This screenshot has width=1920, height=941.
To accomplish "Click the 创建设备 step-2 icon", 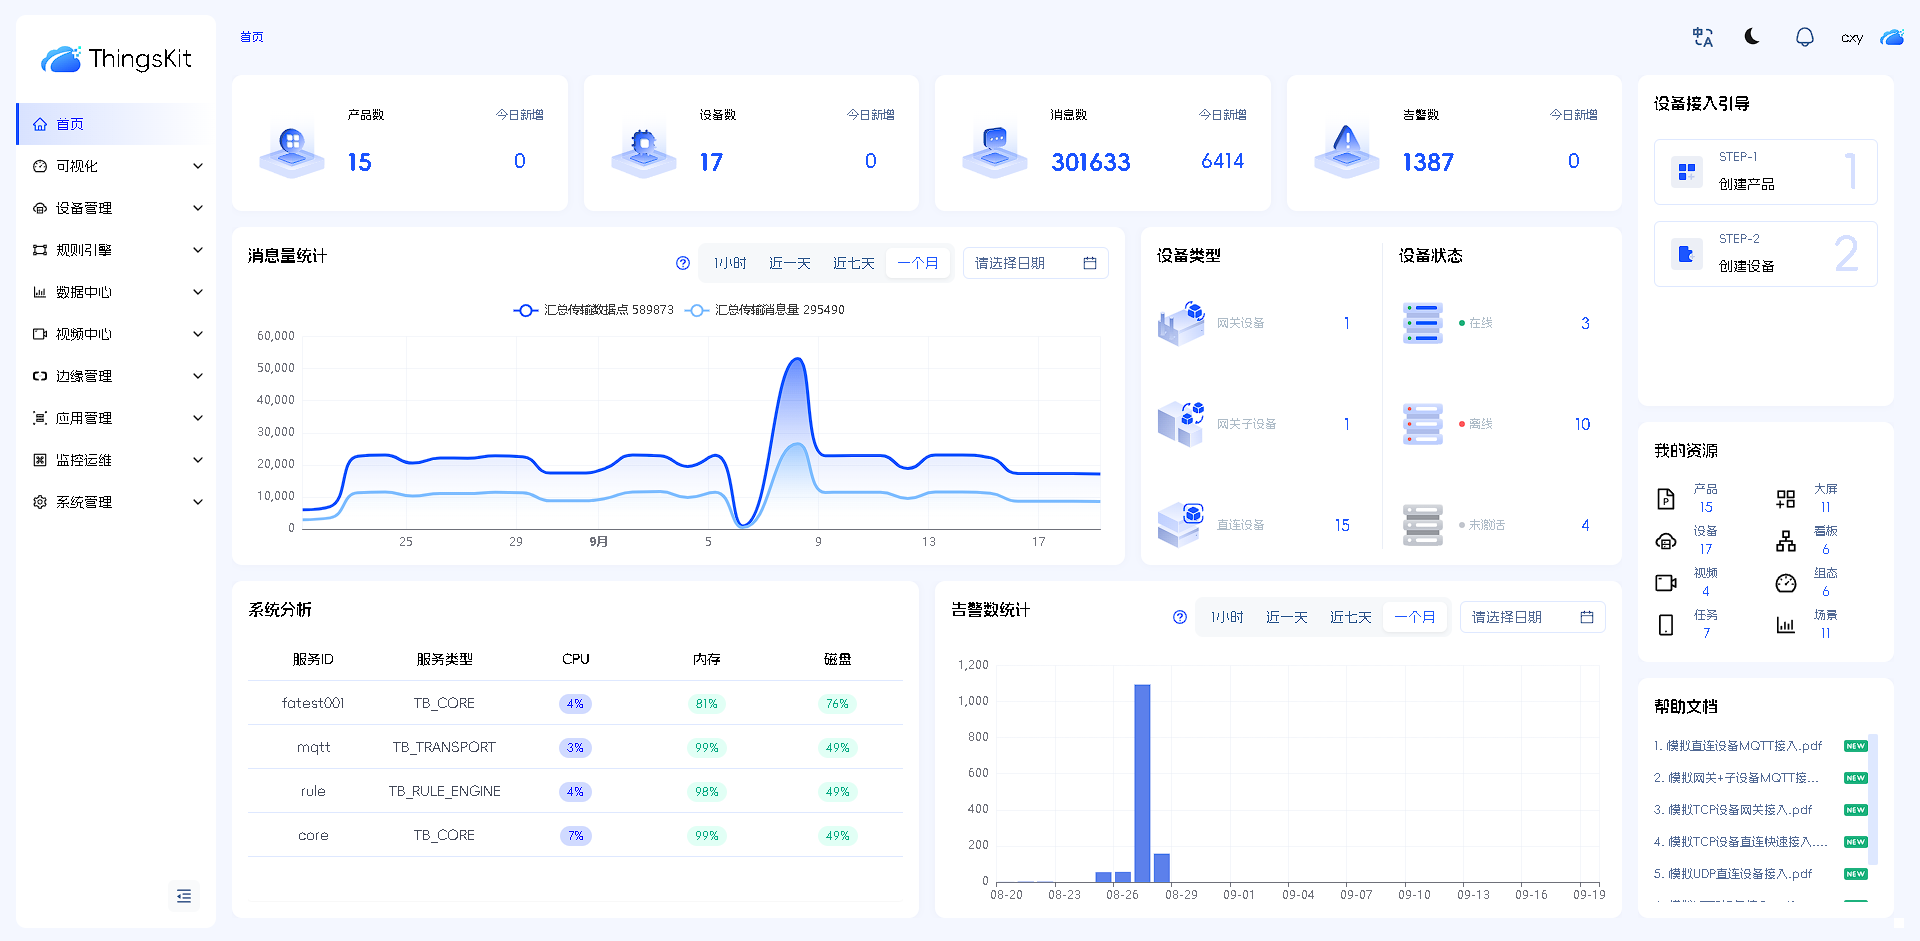I will [1687, 254].
